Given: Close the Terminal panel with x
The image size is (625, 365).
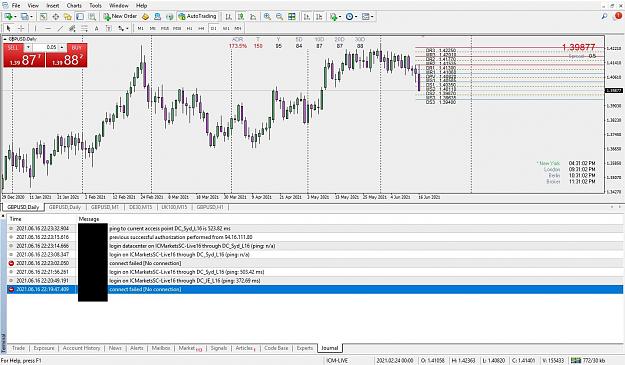Looking at the screenshot, I should (x=3, y=216).
